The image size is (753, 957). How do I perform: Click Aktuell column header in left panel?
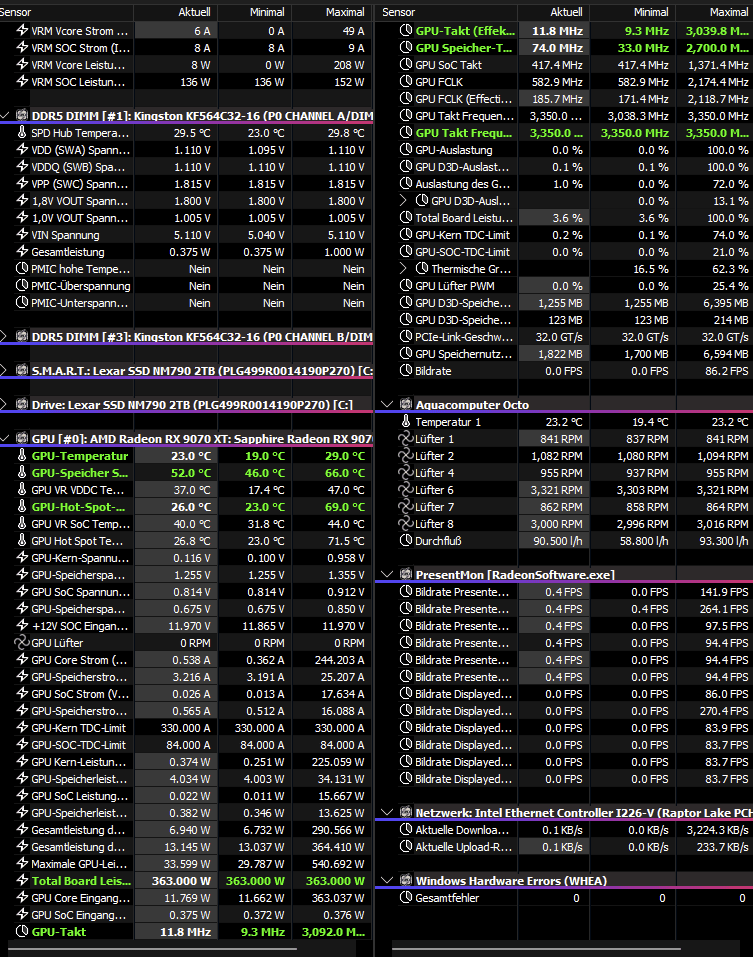175,12
